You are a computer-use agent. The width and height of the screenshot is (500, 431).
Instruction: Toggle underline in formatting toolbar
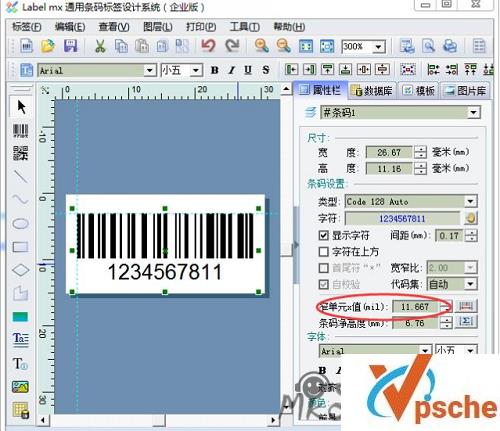point(248,70)
